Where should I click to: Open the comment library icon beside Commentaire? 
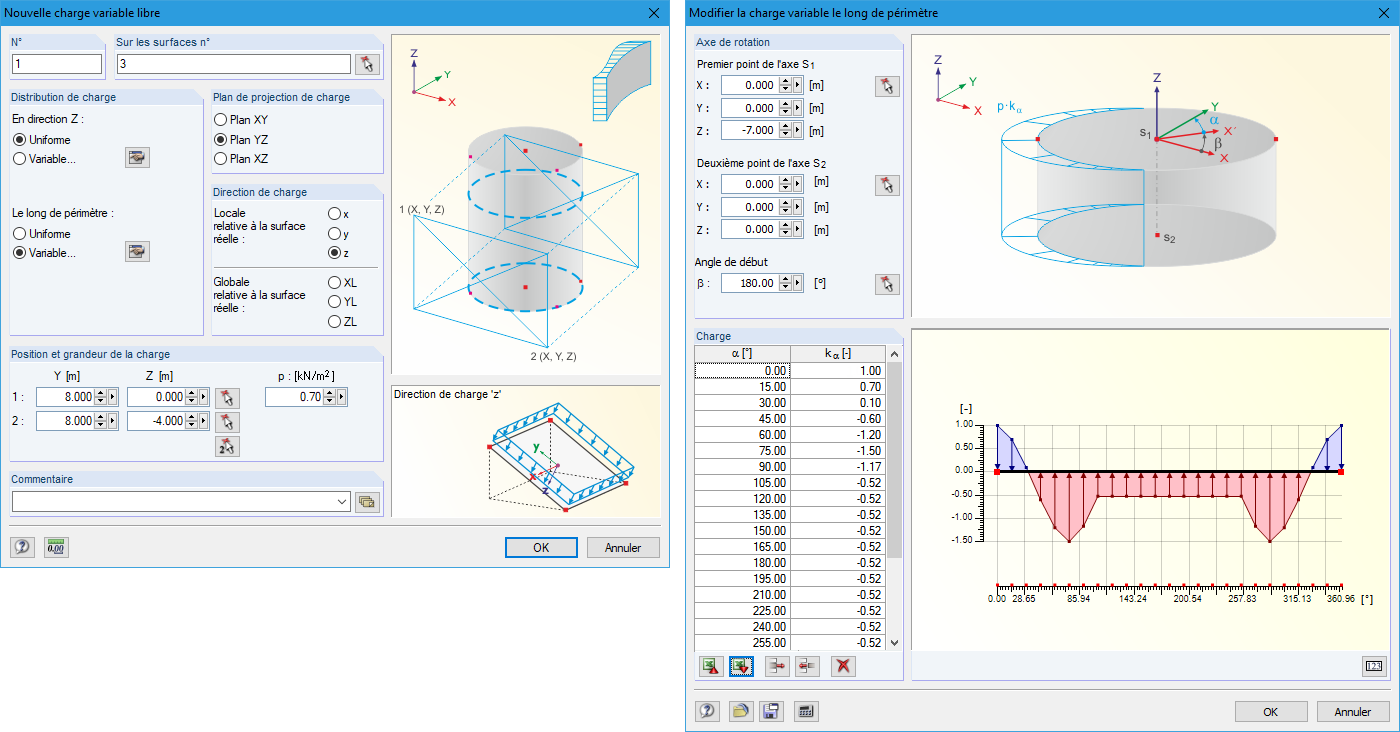(x=367, y=502)
